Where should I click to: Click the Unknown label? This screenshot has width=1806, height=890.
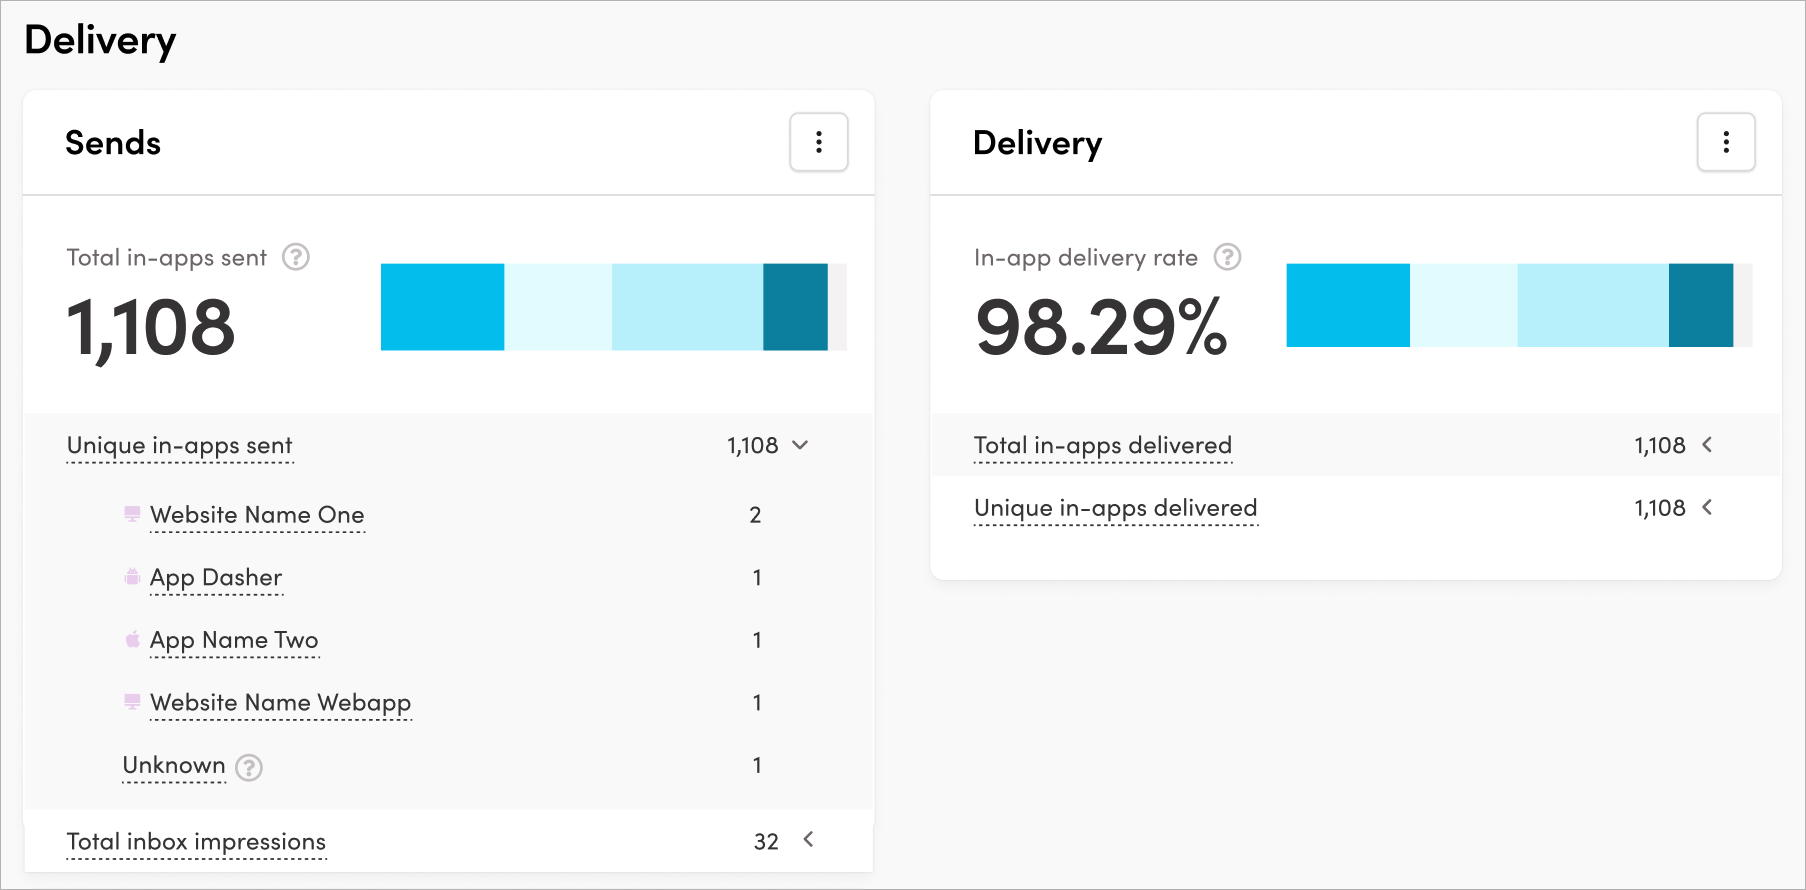coord(174,765)
